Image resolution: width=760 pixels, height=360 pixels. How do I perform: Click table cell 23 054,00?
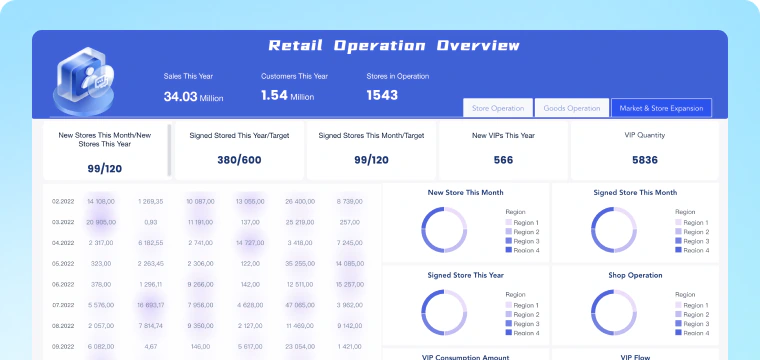click(300, 347)
